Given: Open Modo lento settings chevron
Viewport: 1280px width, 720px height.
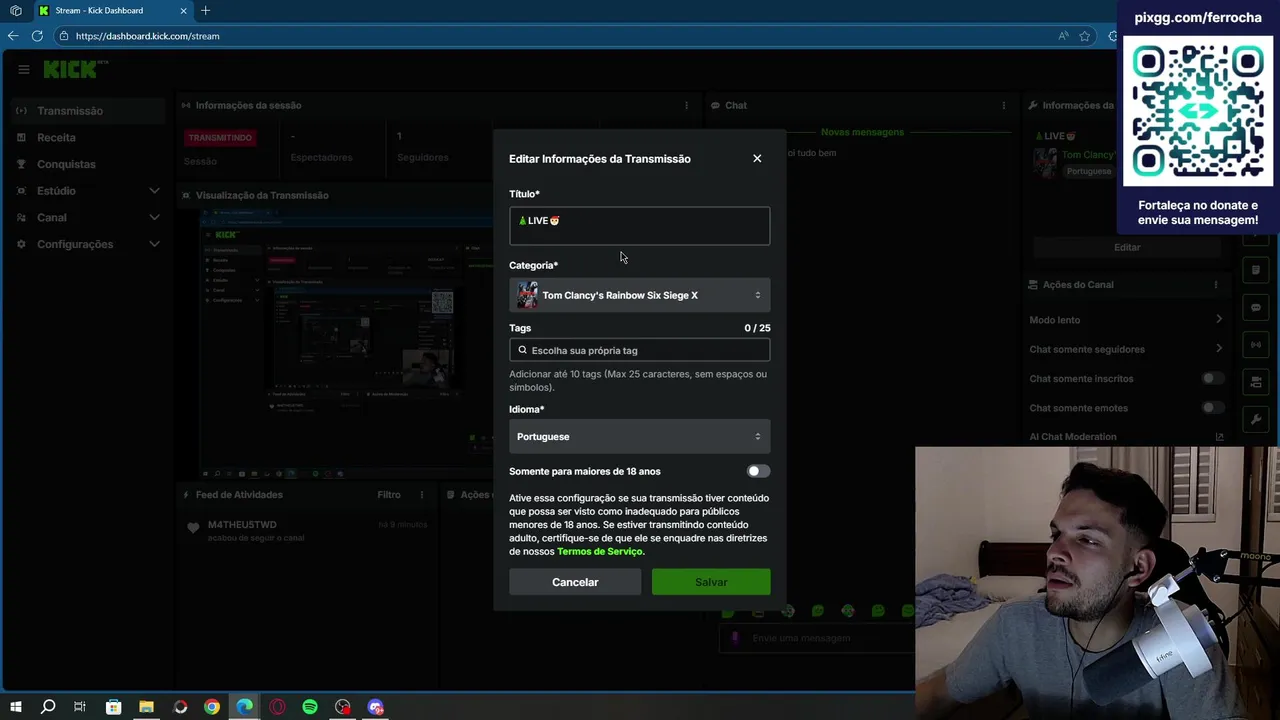Looking at the screenshot, I should coord(1219,320).
